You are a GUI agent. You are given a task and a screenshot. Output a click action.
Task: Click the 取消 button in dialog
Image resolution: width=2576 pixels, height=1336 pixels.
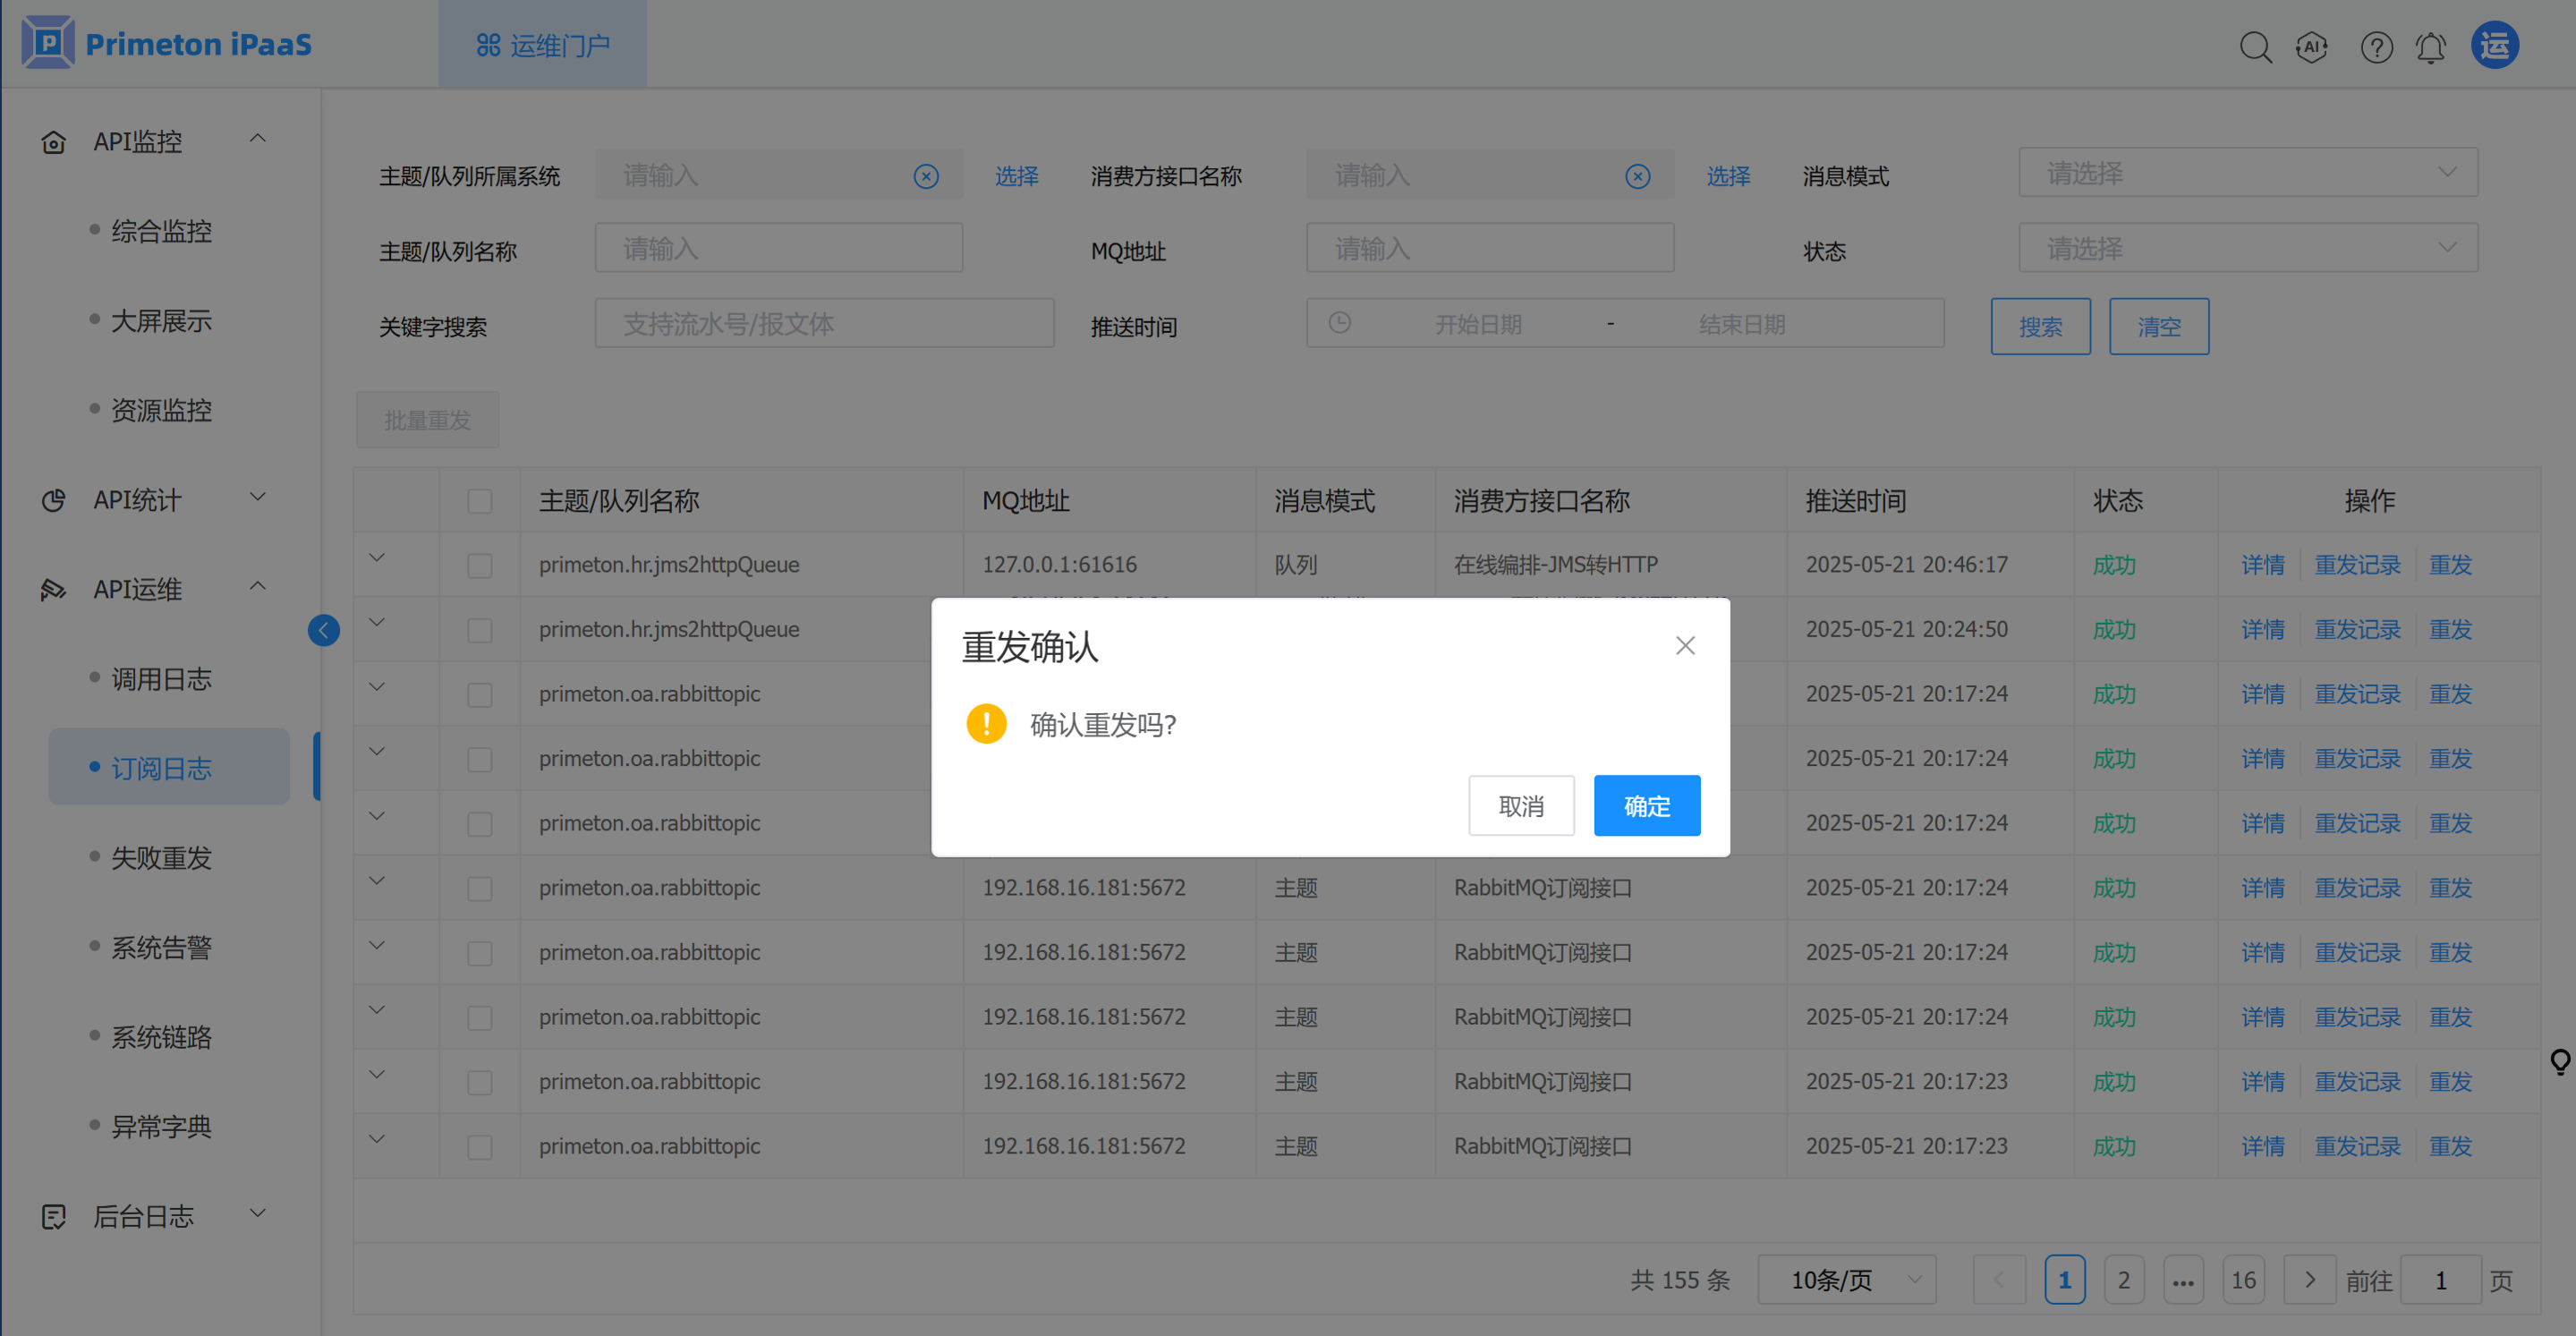(x=1520, y=806)
